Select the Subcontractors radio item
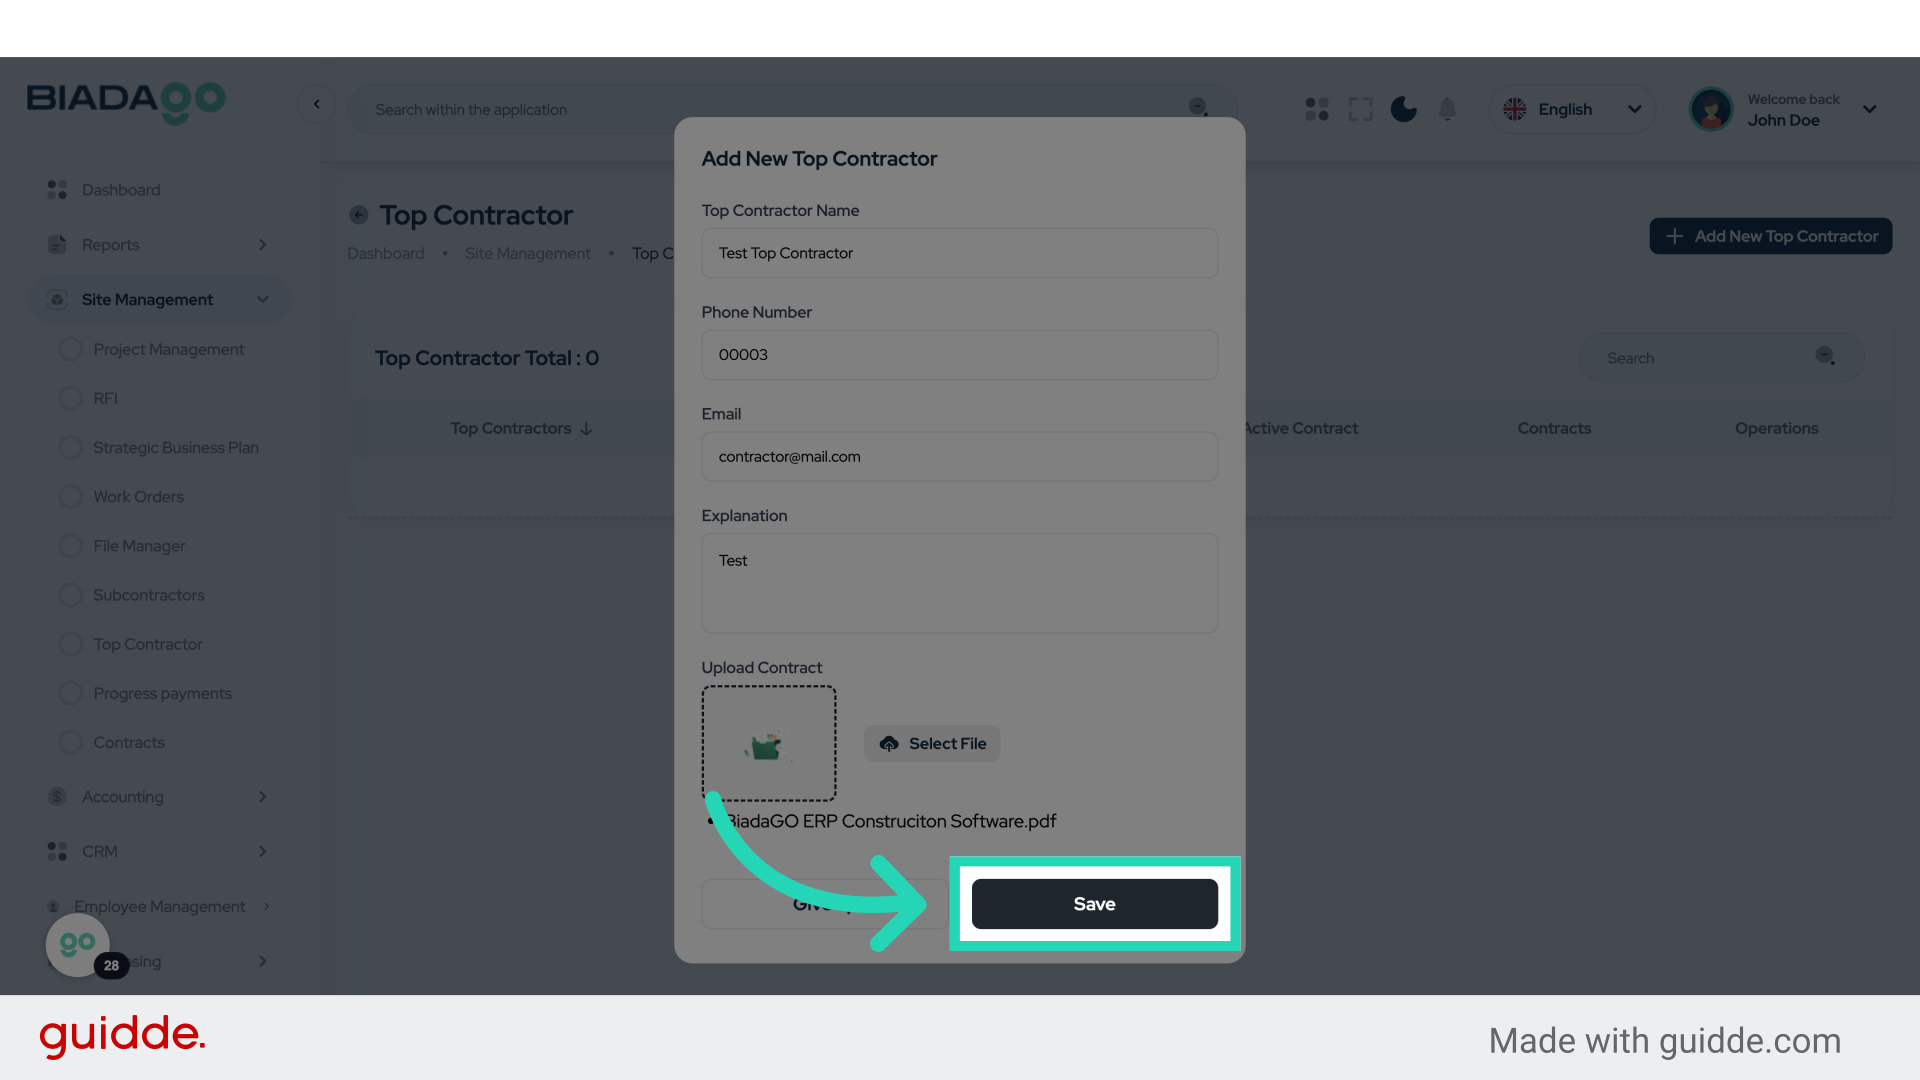The height and width of the screenshot is (1080, 1920). [148, 595]
